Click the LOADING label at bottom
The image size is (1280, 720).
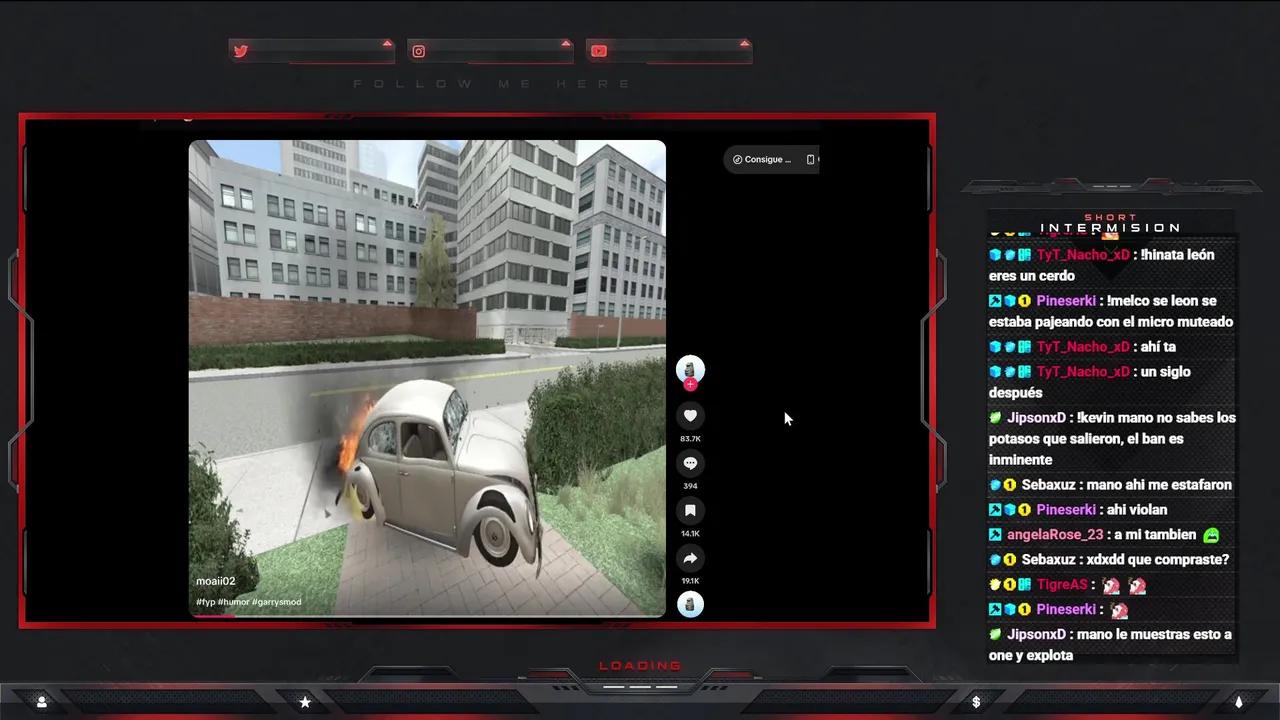(x=640, y=665)
